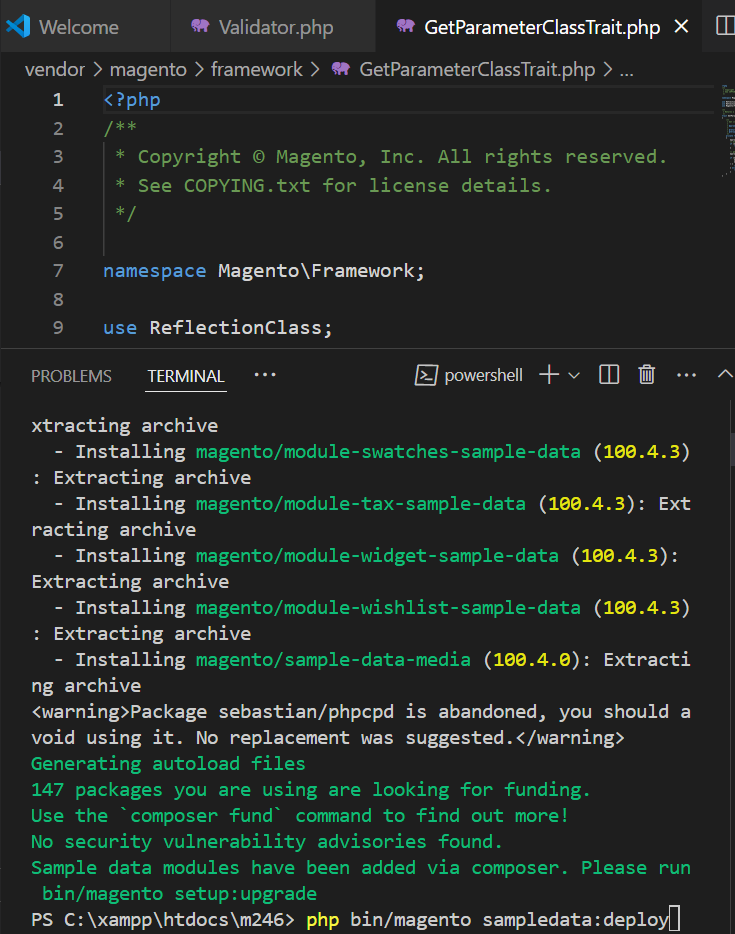Open terminal panel More Actions via ellipsis icon
This screenshot has height=934, width=735.
(x=685, y=374)
